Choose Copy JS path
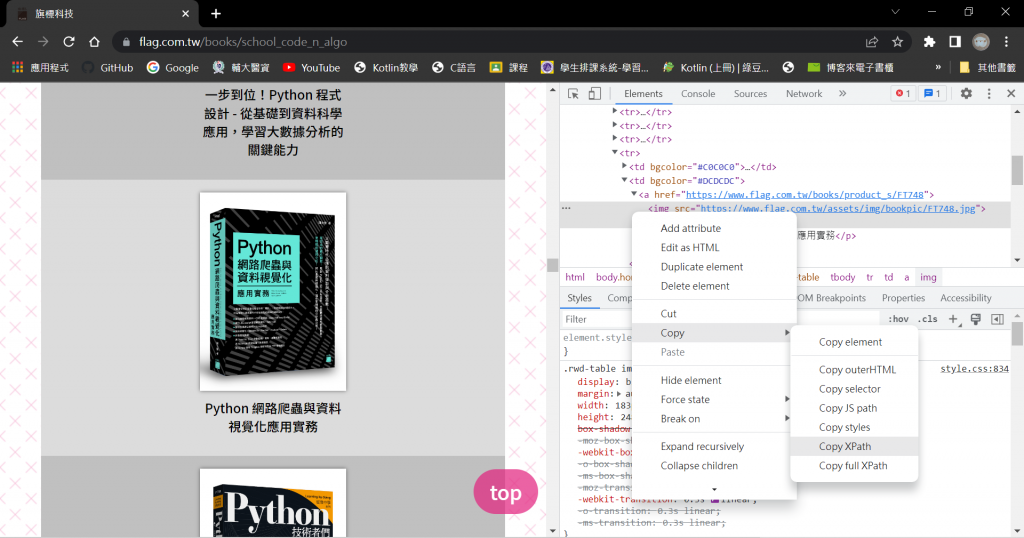Screen dimensions: 1024x538 coord(854,408)
